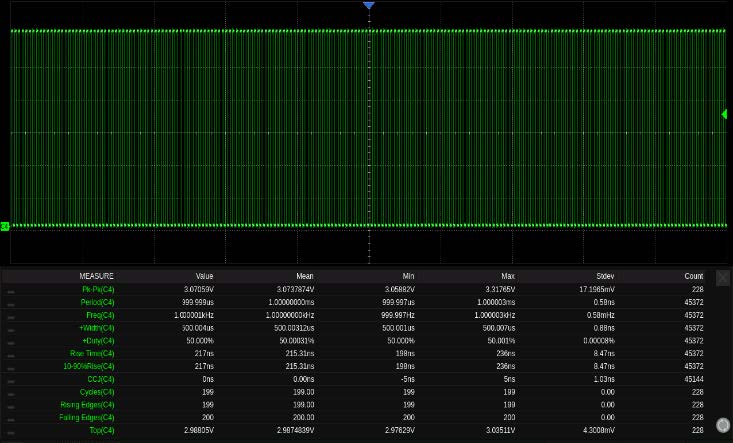Click the dash icon beside Freq(C4)
This screenshot has width=733, height=443.
click(x=11, y=315)
